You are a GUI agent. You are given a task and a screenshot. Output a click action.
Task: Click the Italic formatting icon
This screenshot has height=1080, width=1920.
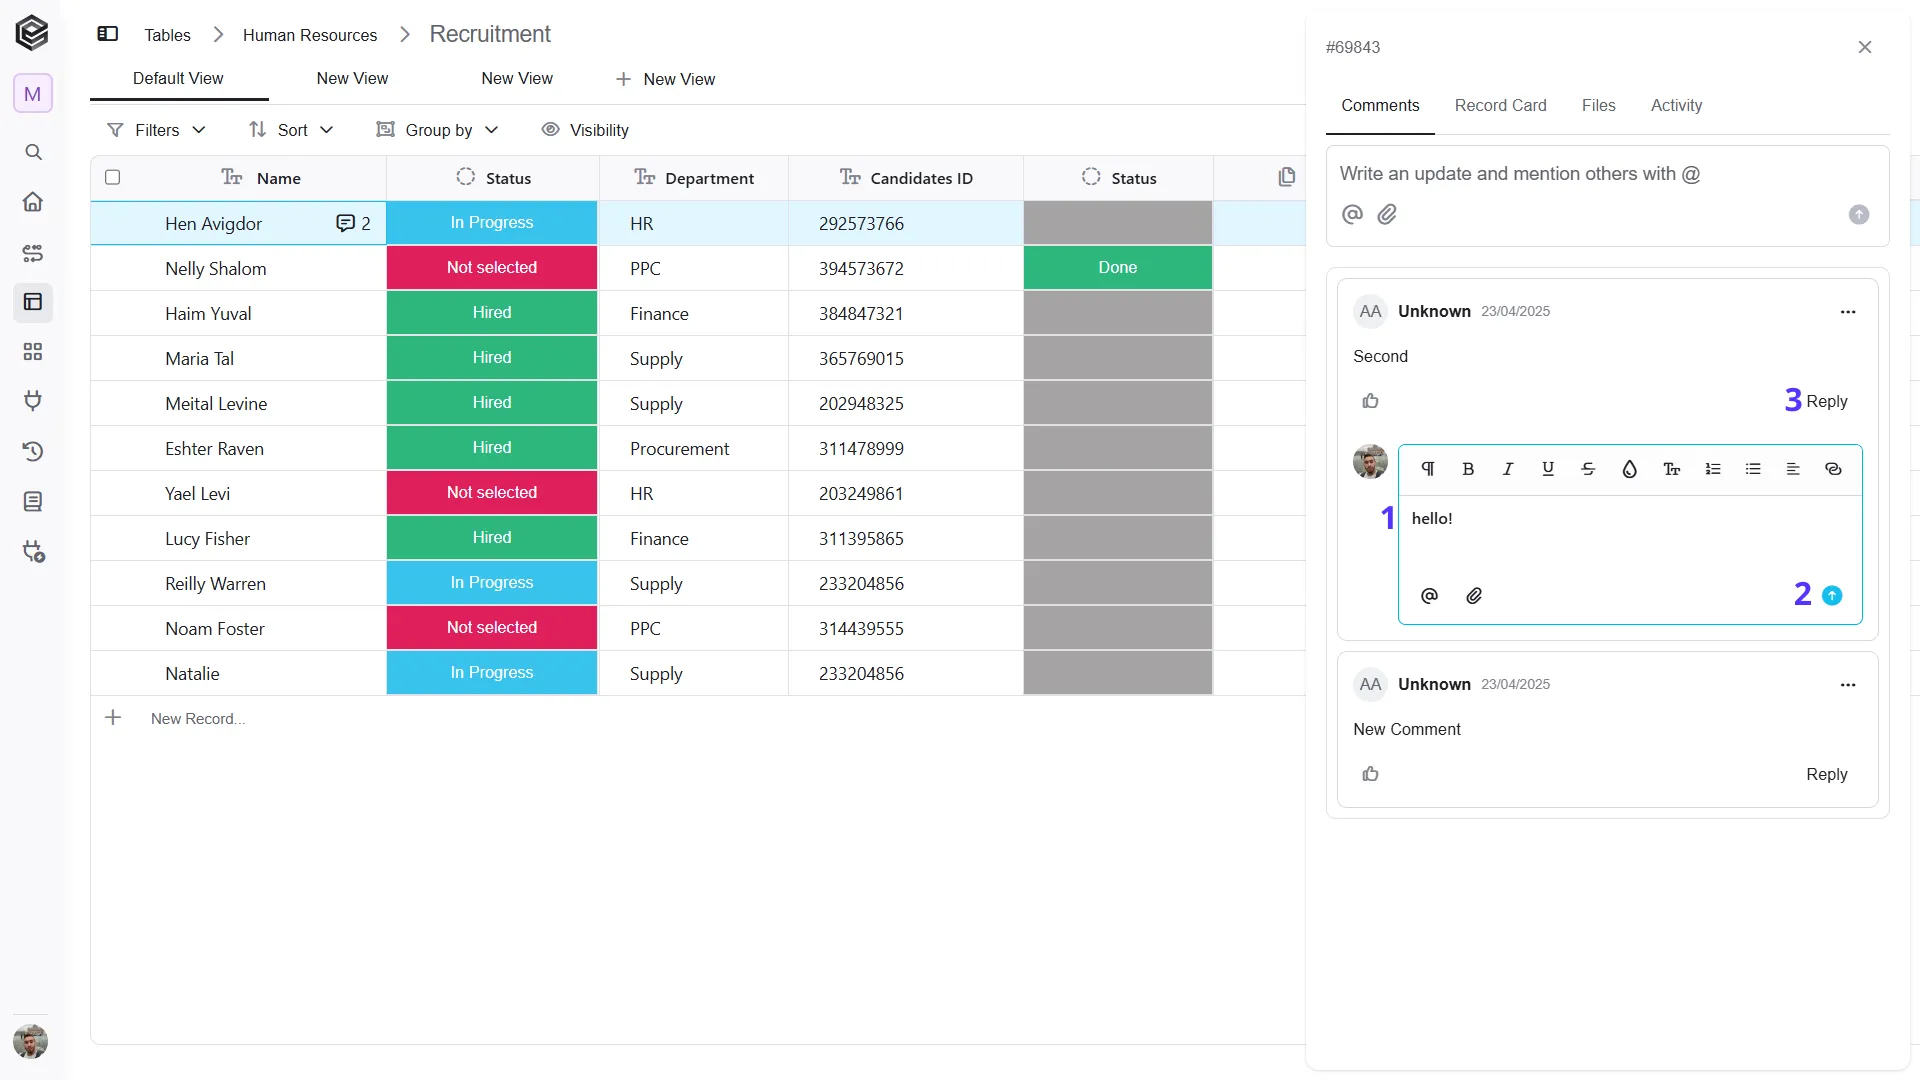tap(1508, 469)
